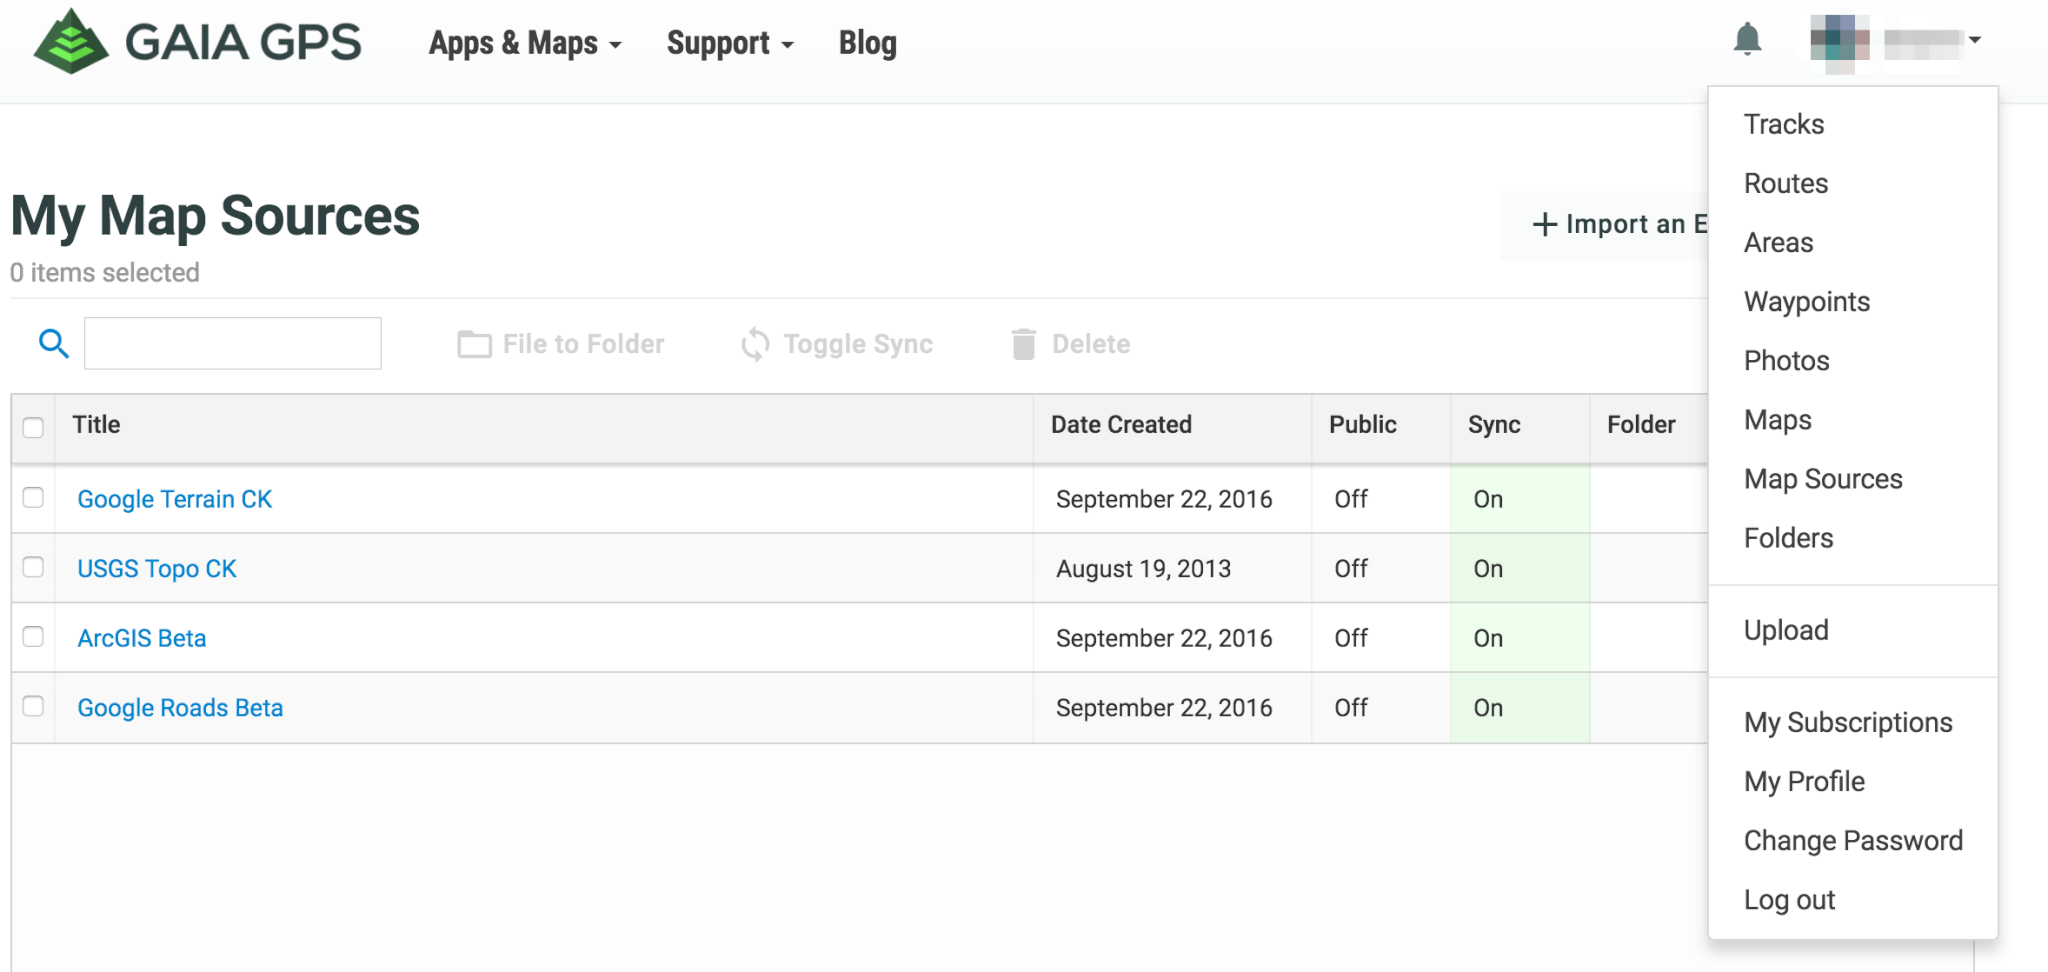Screen dimensions: 2048x972
Task: Click Import plus icon
Action: click(x=1544, y=224)
